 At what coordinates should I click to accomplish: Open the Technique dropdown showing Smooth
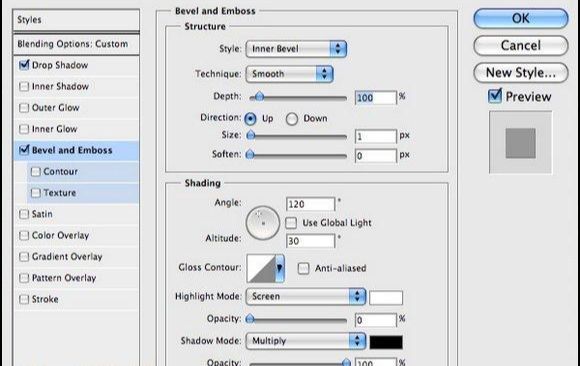(x=289, y=74)
